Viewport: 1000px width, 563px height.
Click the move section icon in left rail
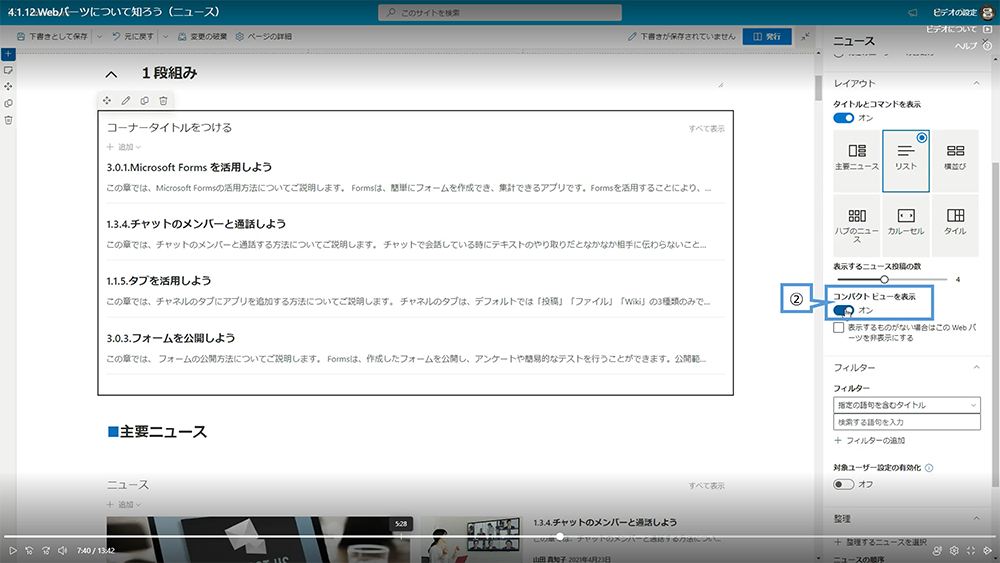pyautogui.click(x=8, y=86)
